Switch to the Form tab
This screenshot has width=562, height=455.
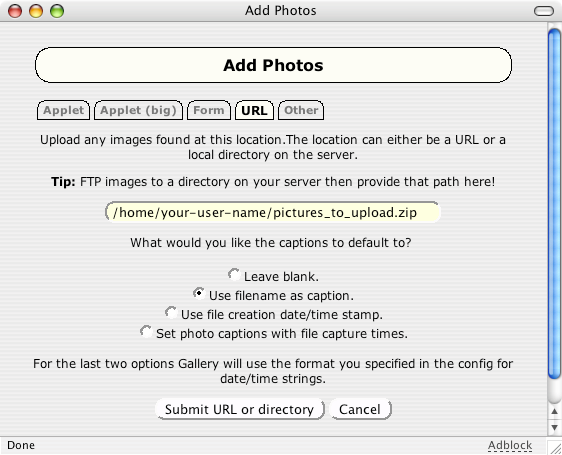coord(209,110)
